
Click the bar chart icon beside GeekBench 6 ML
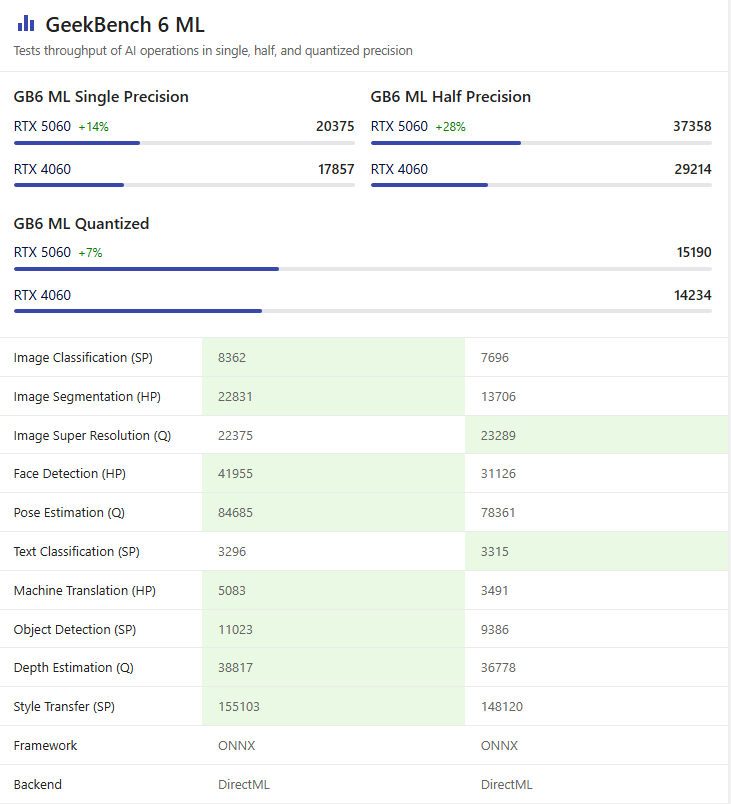click(x=26, y=24)
